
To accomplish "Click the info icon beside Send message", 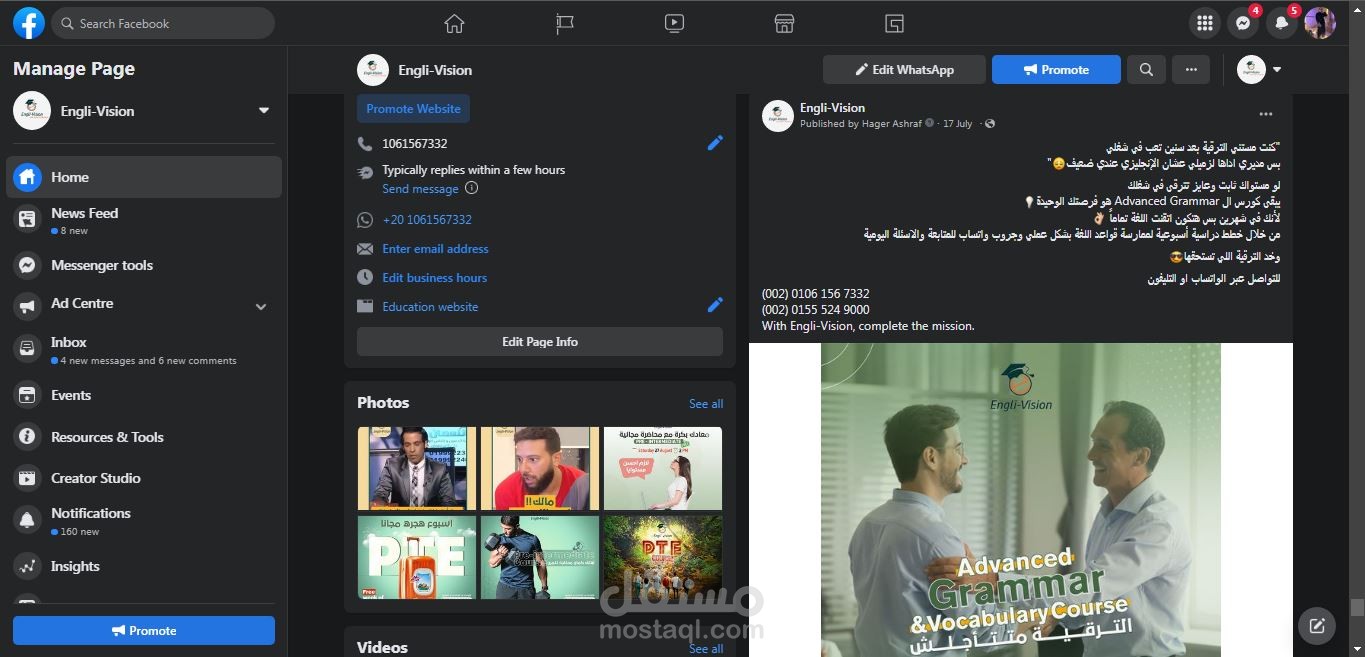I will pyautogui.click(x=472, y=188).
